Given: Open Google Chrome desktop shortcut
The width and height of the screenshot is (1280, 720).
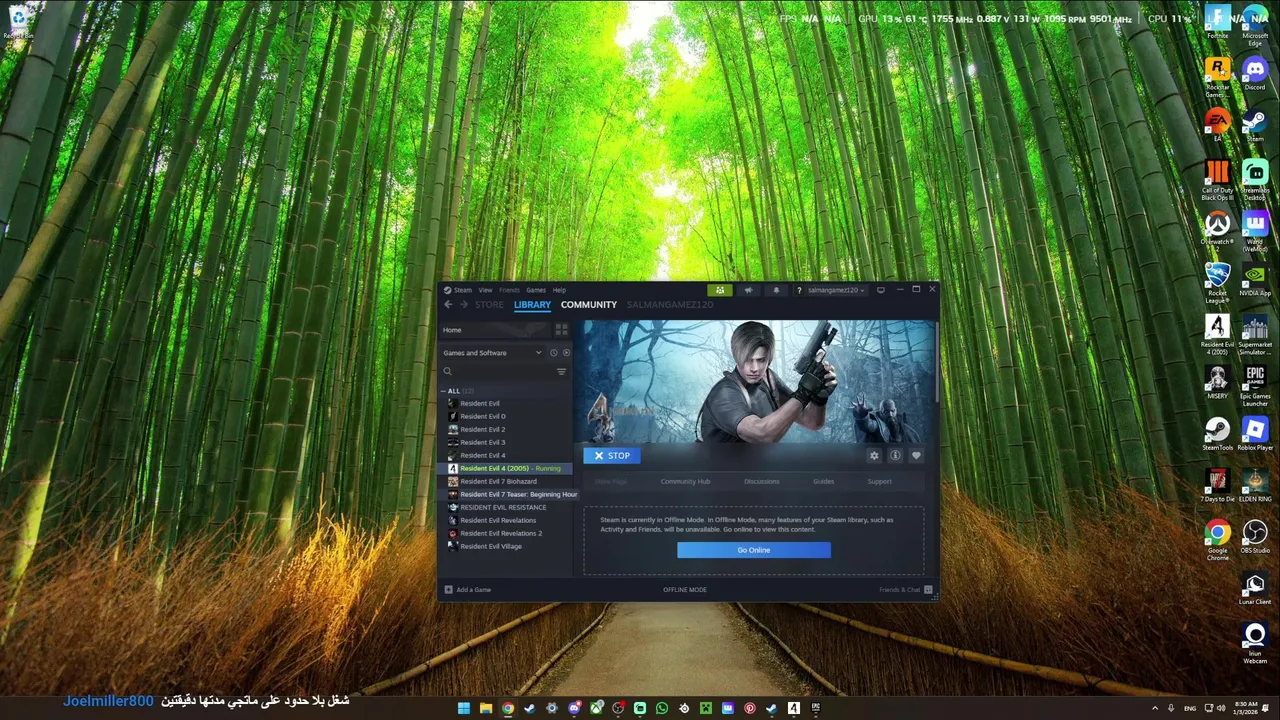Looking at the screenshot, I should [x=1217, y=541].
